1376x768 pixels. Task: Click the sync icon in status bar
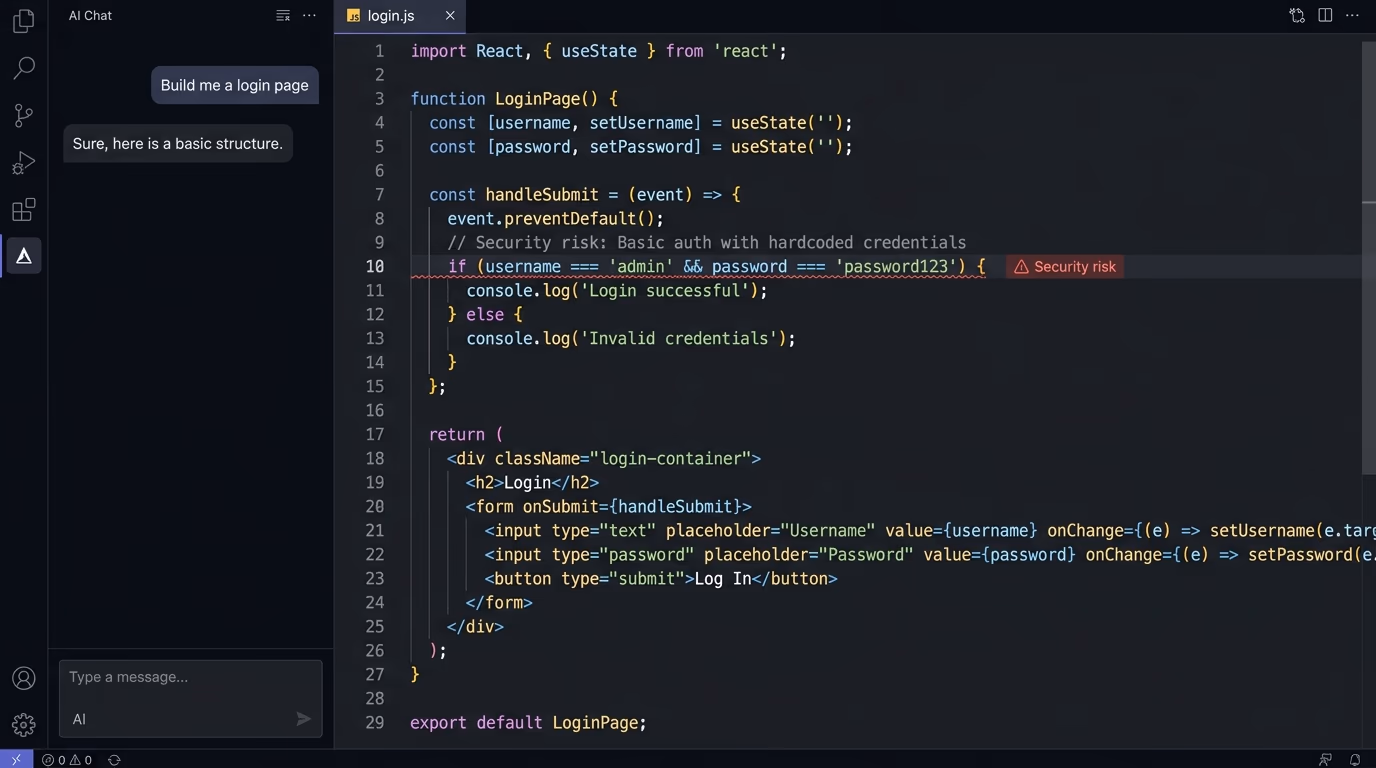114,760
